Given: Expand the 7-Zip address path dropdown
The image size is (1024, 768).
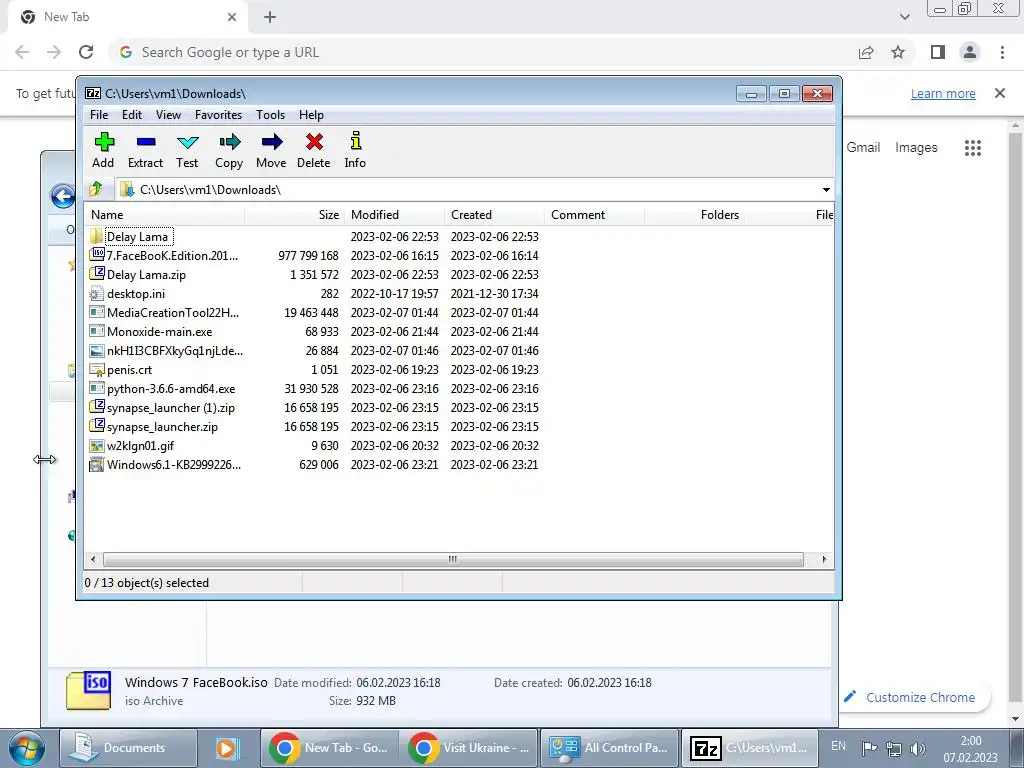Looking at the screenshot, I should [x=826, y=190].
